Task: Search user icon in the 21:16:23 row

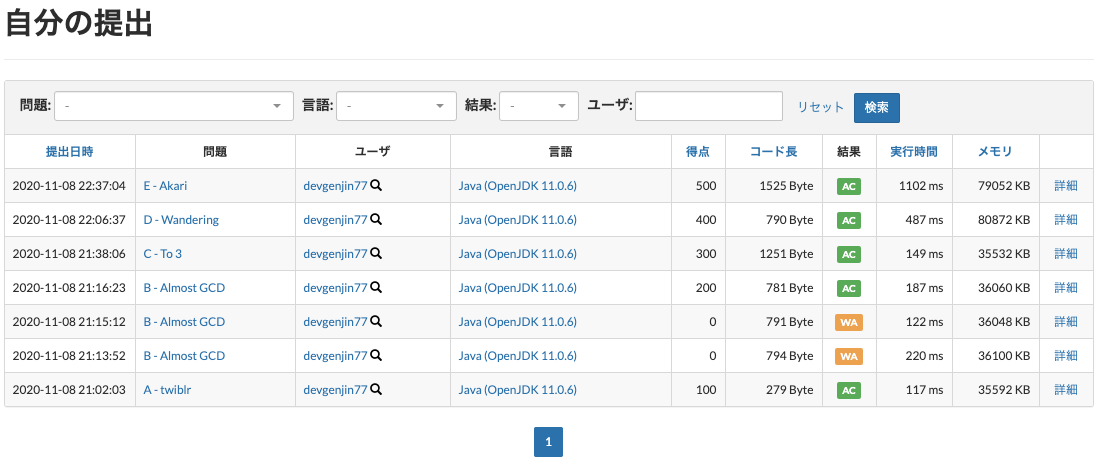Action: (377, 288)
